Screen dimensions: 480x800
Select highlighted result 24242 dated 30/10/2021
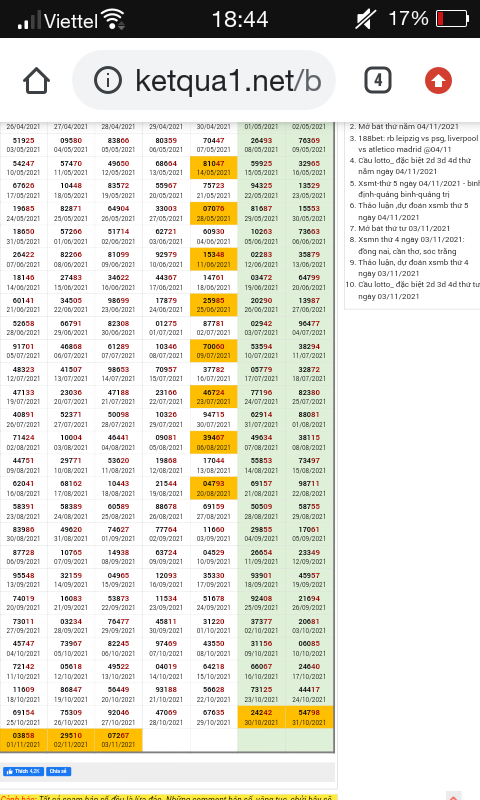click(261, 717)
